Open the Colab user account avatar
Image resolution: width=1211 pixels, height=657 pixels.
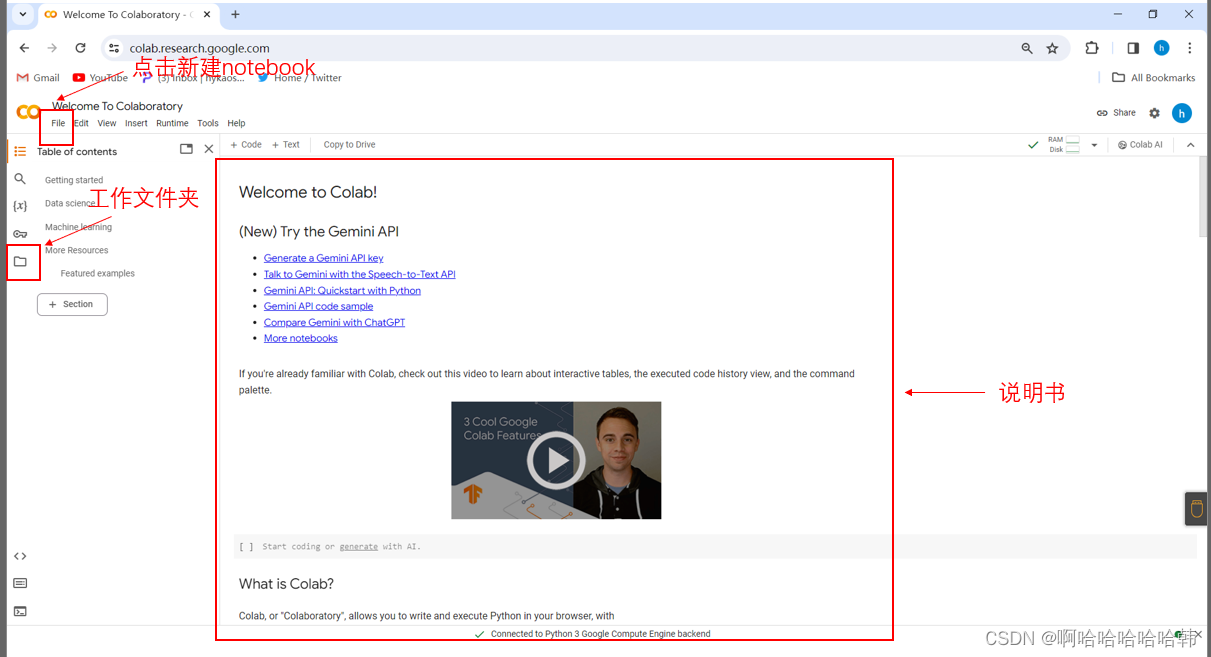click(x=1182, y=113)
